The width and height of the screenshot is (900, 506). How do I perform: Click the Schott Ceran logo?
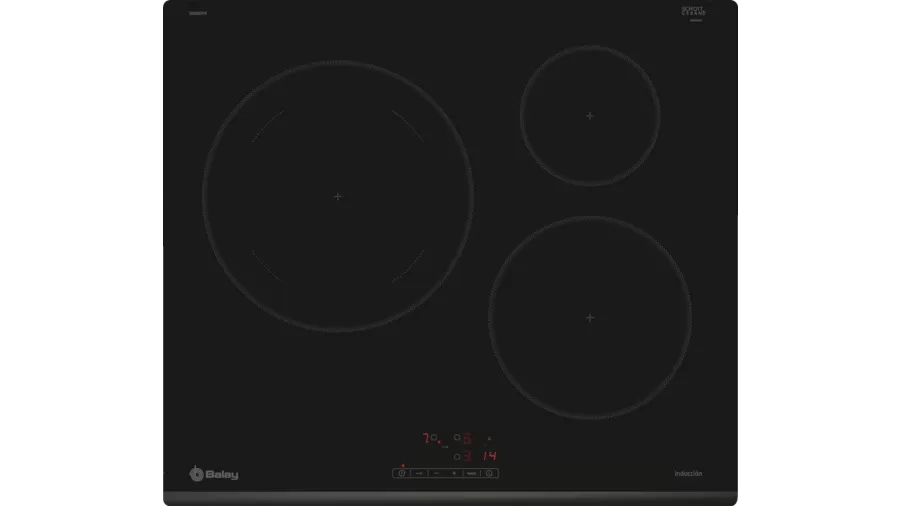[693, 12]
